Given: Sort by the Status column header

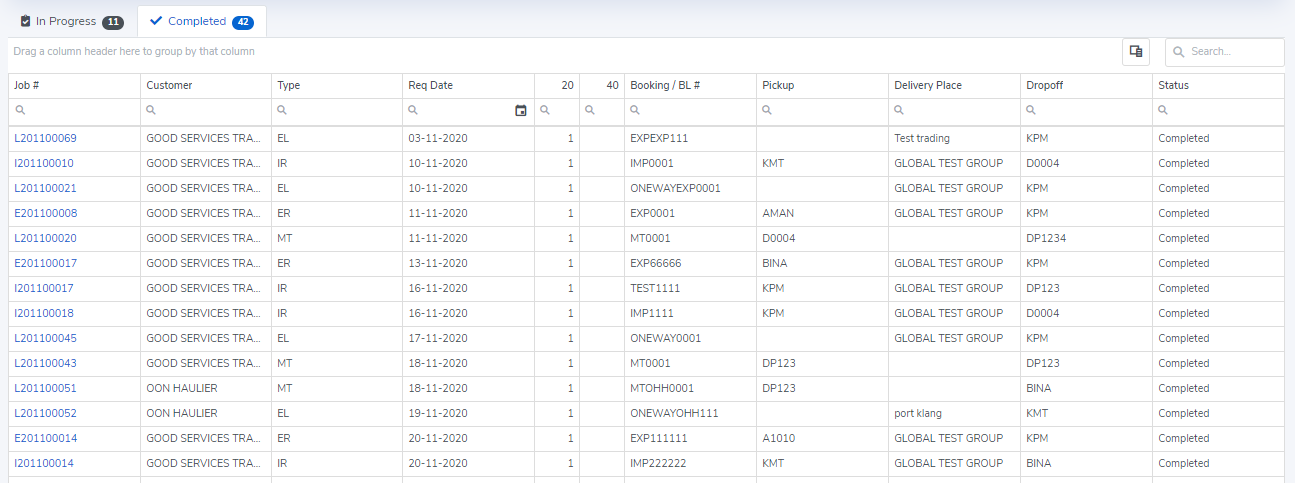Looking at the screenshot, I should click(1173, 86).
